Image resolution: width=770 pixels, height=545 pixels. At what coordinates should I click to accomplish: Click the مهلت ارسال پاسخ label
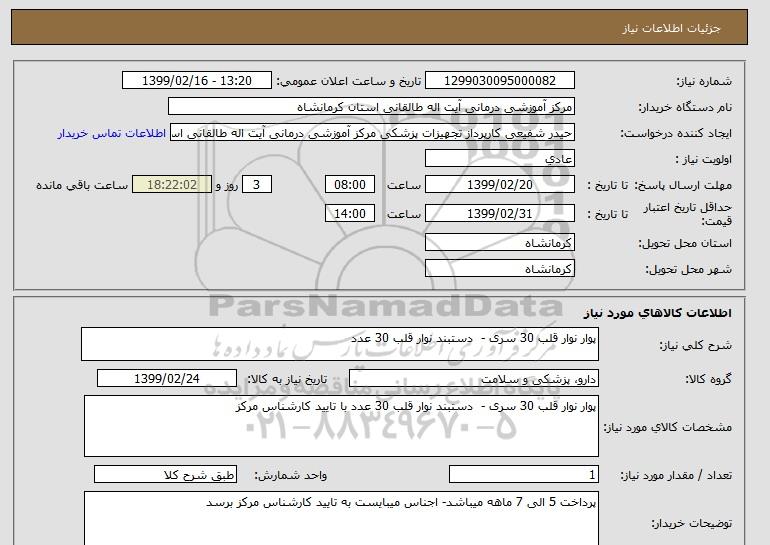(x=684, y=186)
